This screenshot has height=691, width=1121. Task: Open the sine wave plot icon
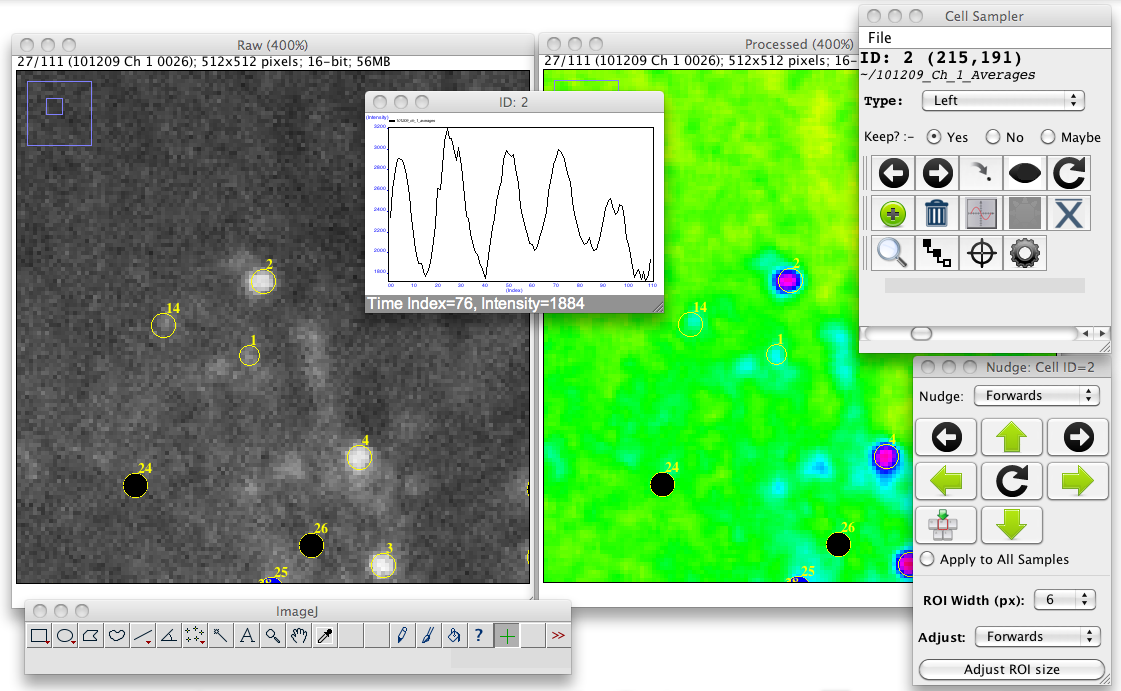tap(981, 214)
